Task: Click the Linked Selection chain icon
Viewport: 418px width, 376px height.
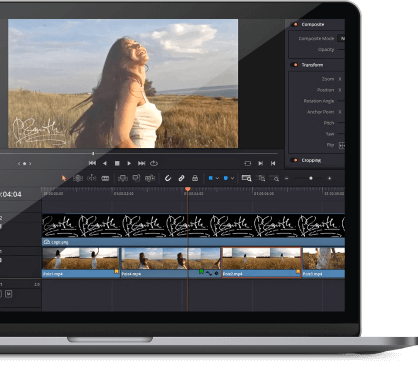Action: 181,178
